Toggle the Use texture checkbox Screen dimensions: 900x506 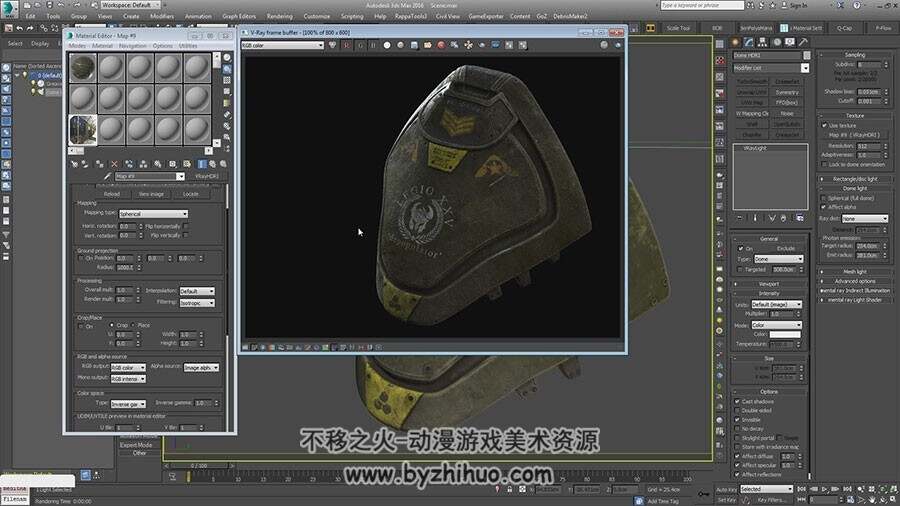coord(825,125)
